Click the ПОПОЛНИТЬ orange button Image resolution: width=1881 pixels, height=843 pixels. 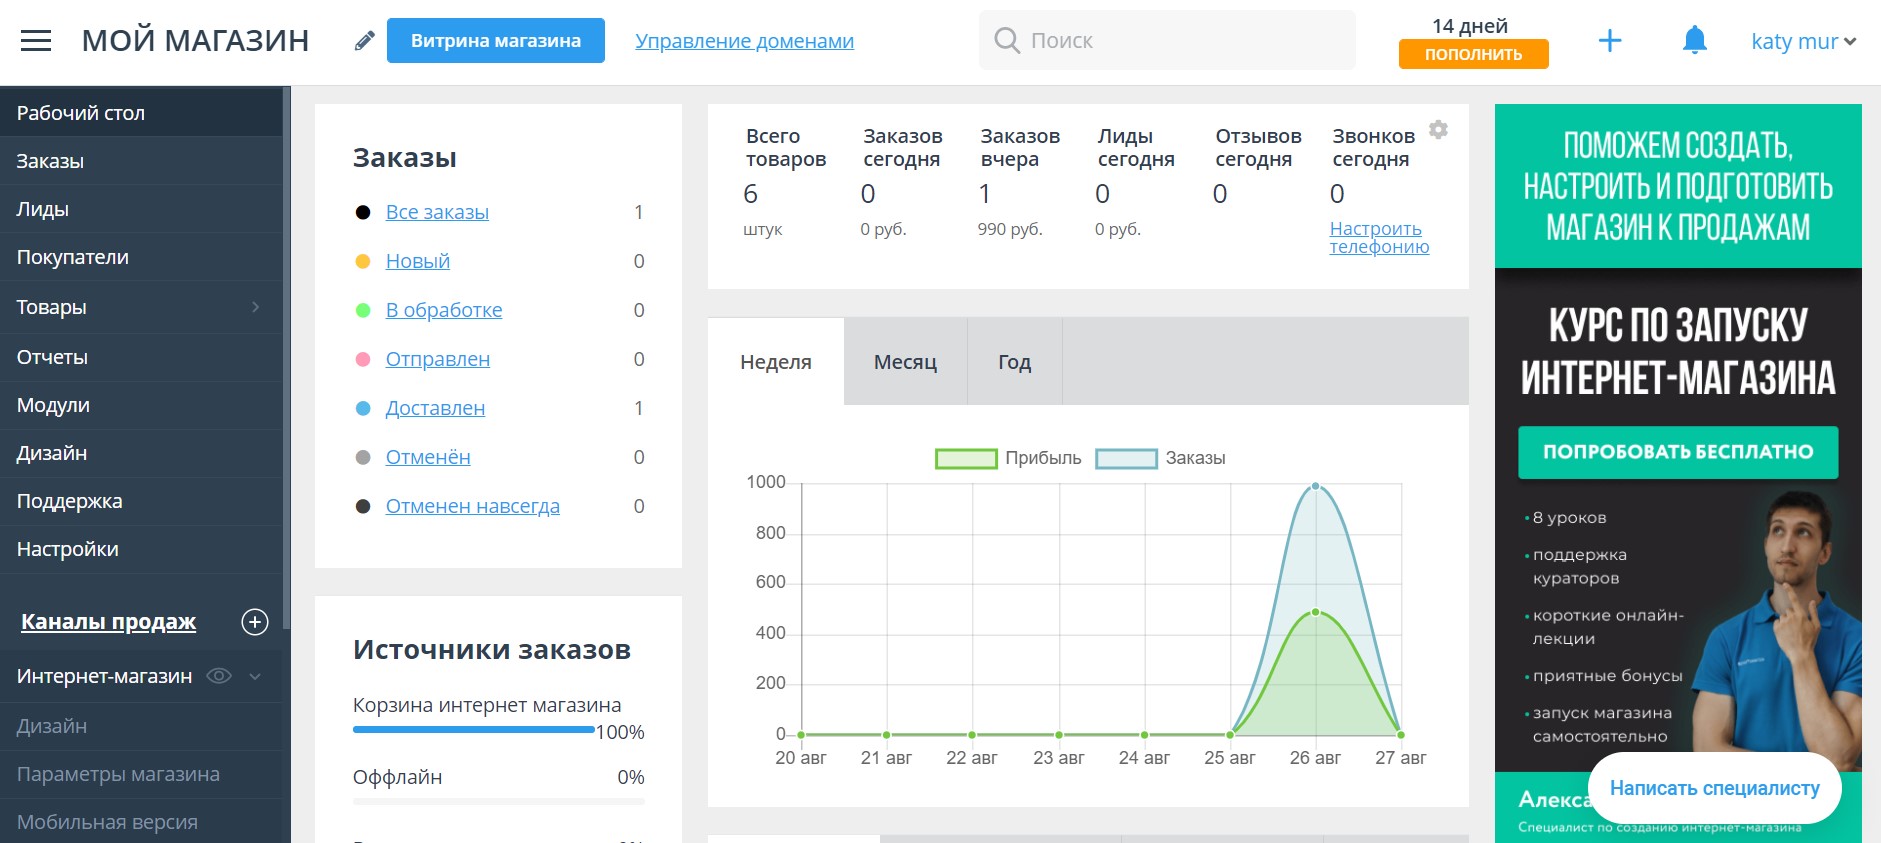1473,54
